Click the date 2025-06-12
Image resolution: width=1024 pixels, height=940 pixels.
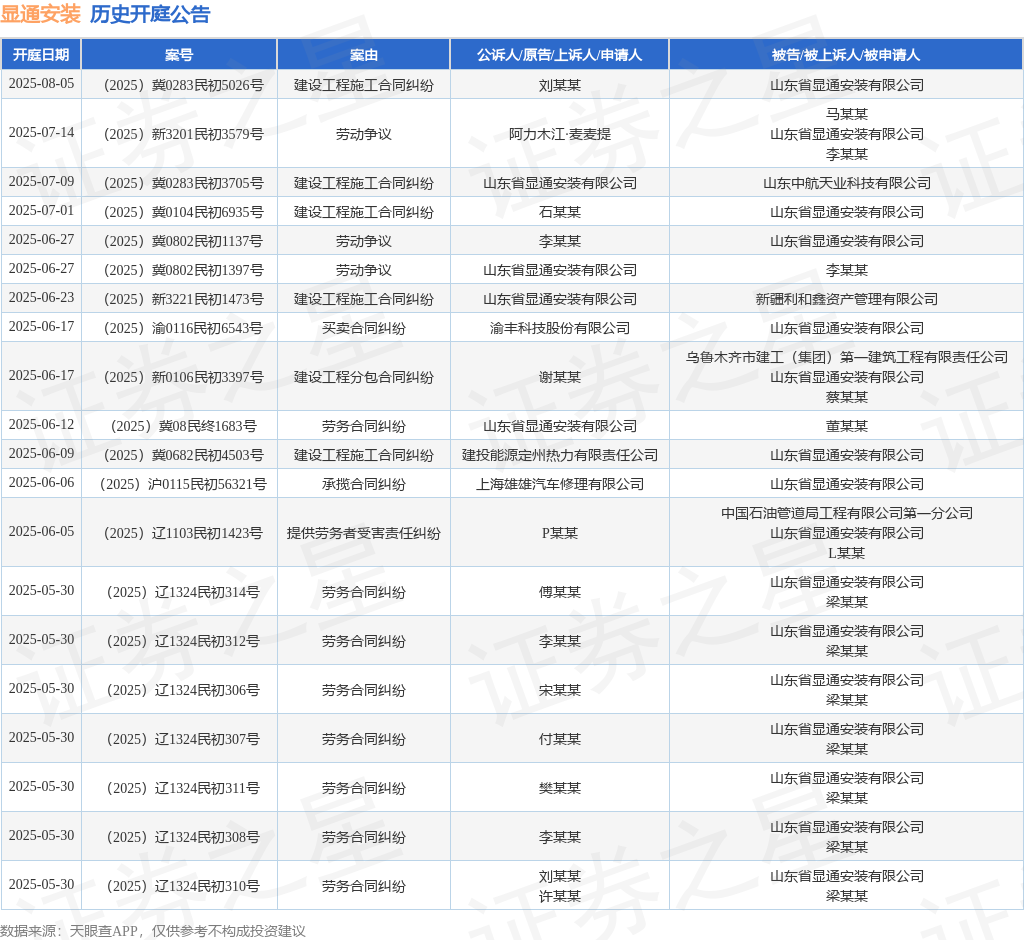point(41,425)
